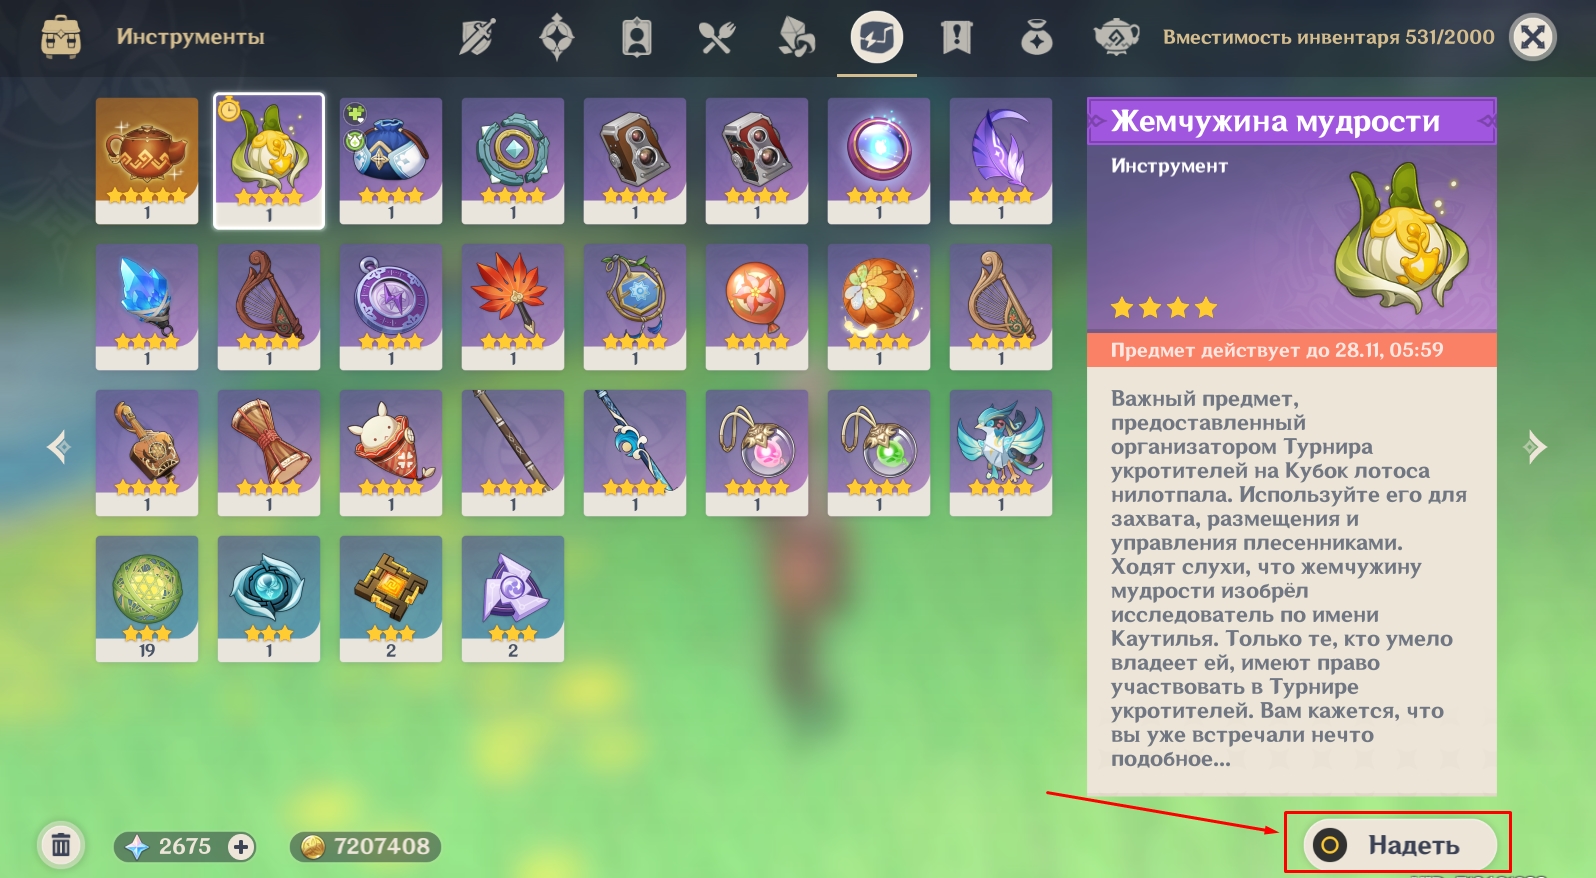Open the Furnishings teapot tab
The image size is (1596, 878).
[x=1116, y=38]
